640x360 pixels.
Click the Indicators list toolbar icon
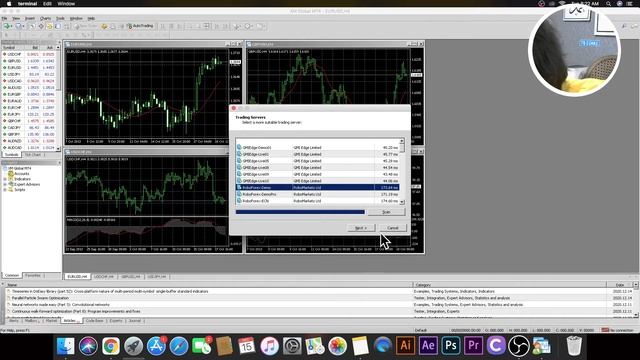tap(237, 26)
